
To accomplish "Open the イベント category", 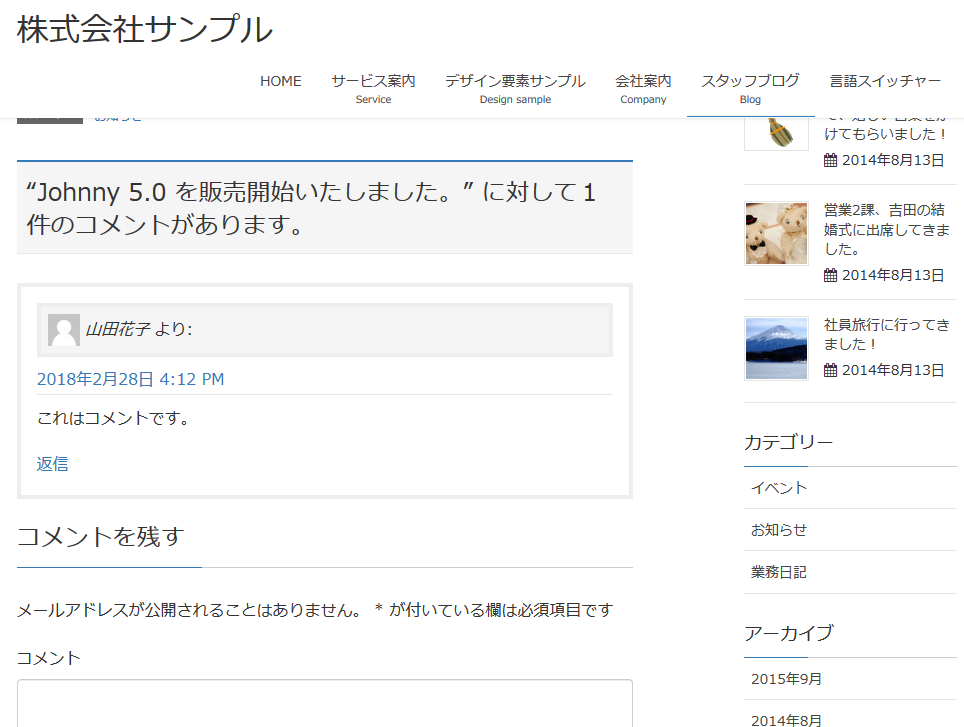I will [779, 488].
